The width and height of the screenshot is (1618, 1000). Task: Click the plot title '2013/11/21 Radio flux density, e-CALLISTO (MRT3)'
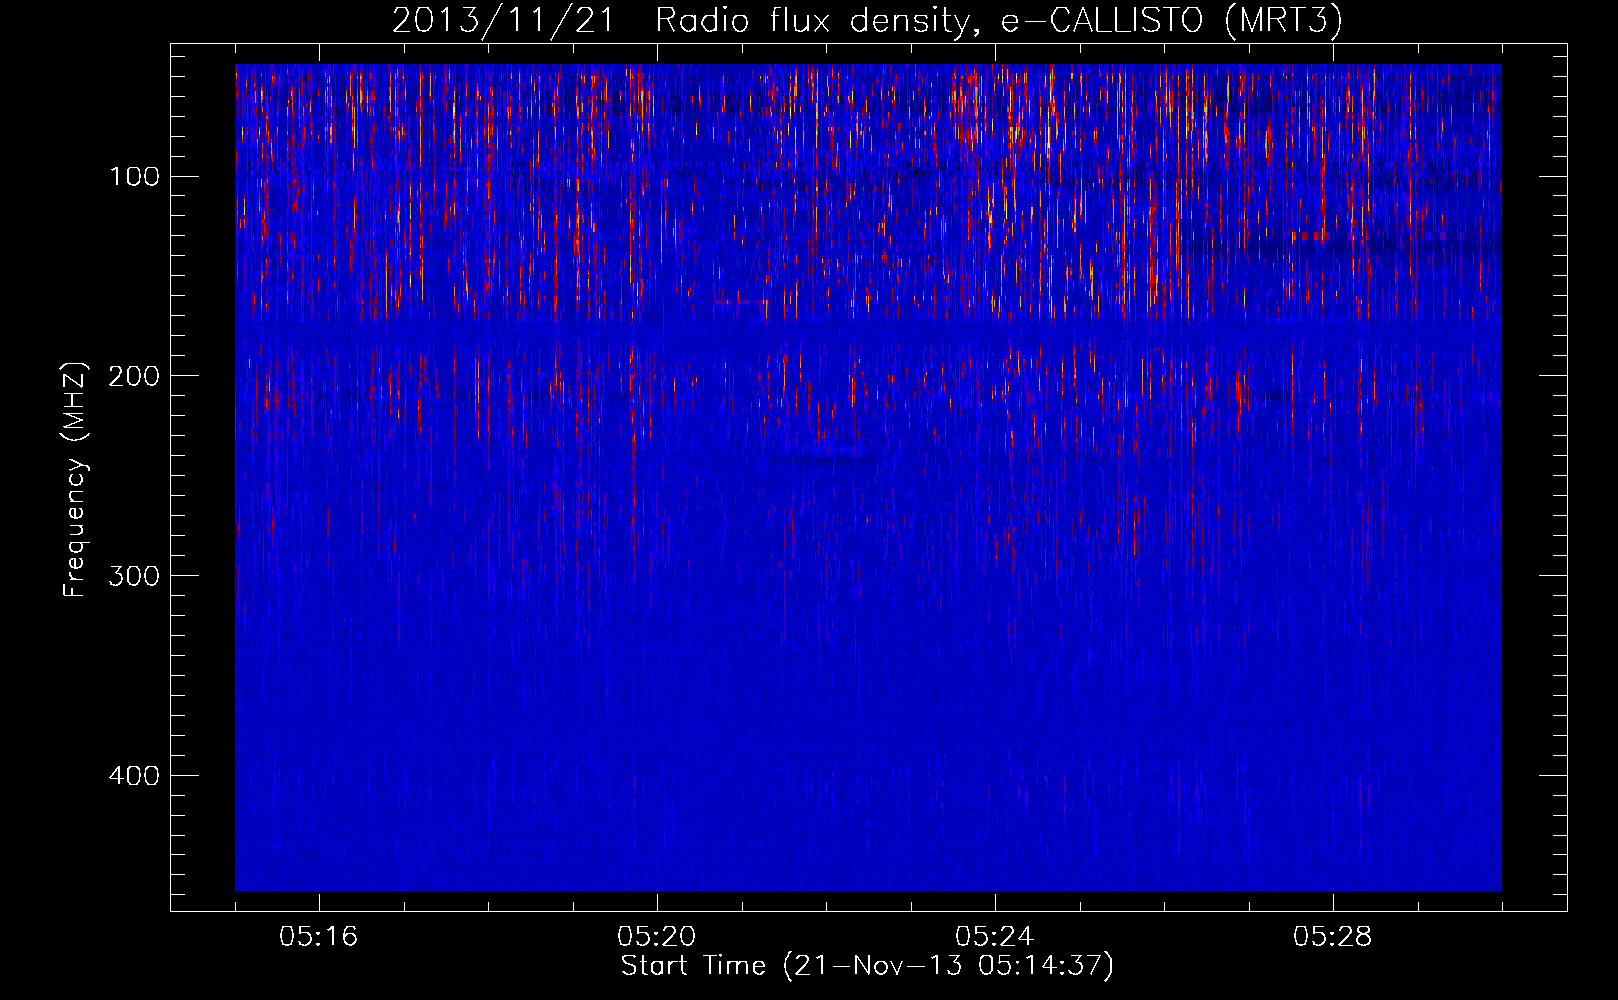tap(867, 20)
